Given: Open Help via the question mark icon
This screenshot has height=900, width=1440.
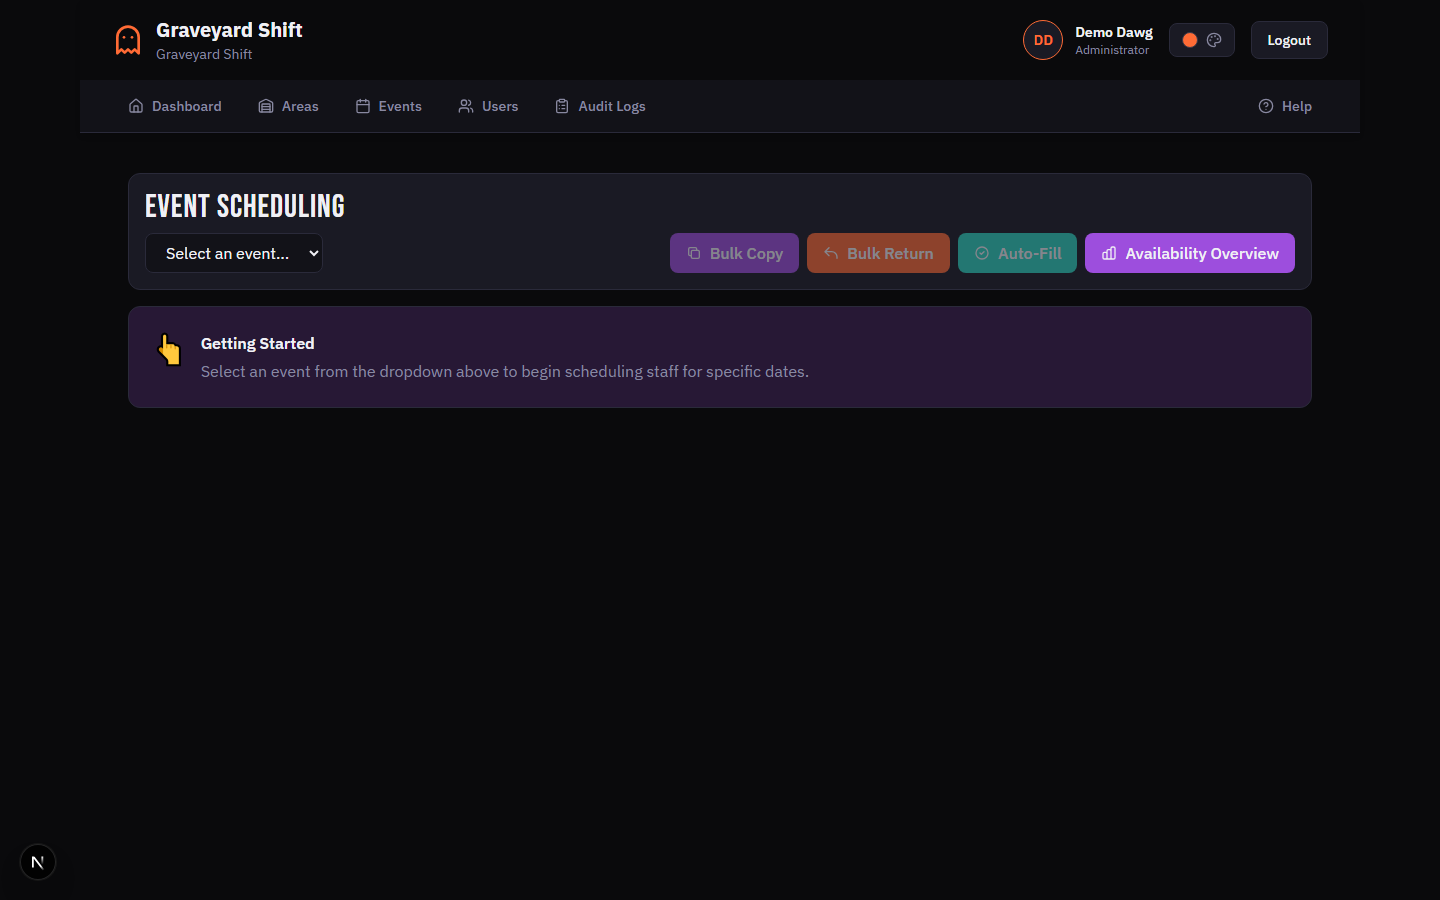Looking at the screenshot, I should click(1265, 105).
